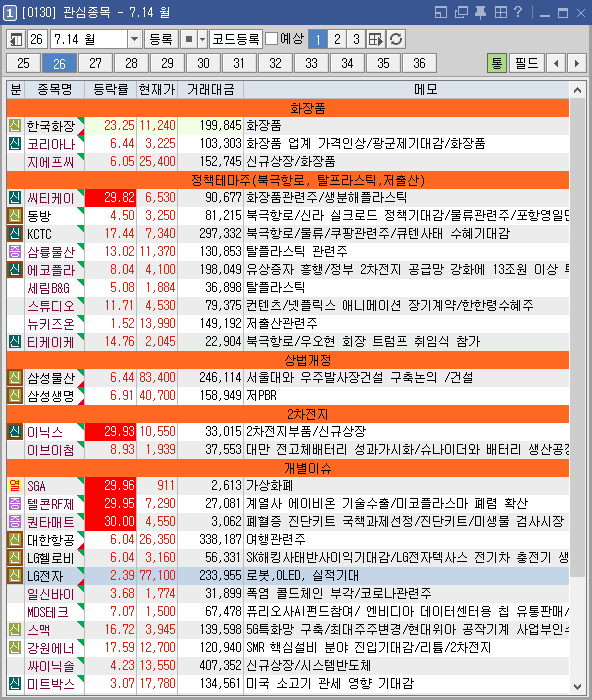Switch to group tab 30
592x700 pixels.
203,63
